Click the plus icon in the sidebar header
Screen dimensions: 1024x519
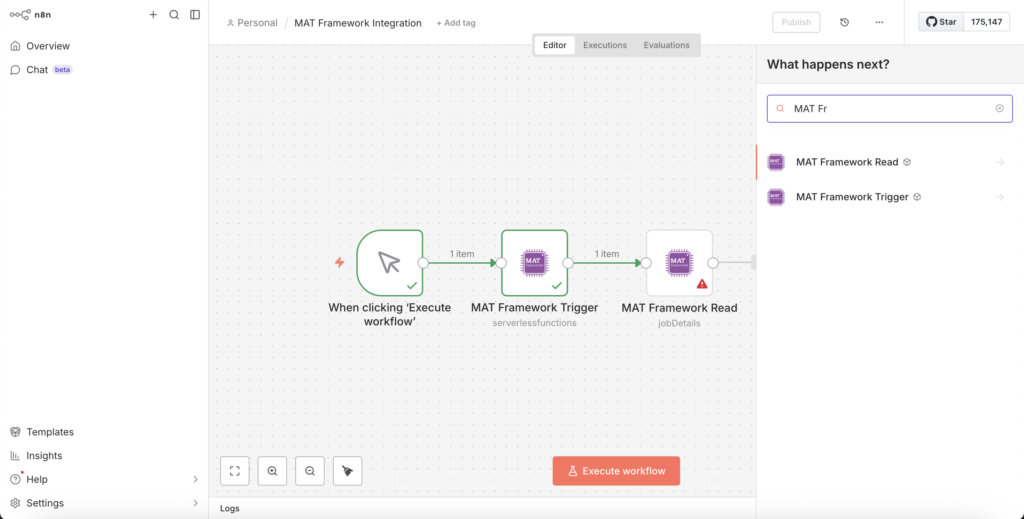click(153, 15)
